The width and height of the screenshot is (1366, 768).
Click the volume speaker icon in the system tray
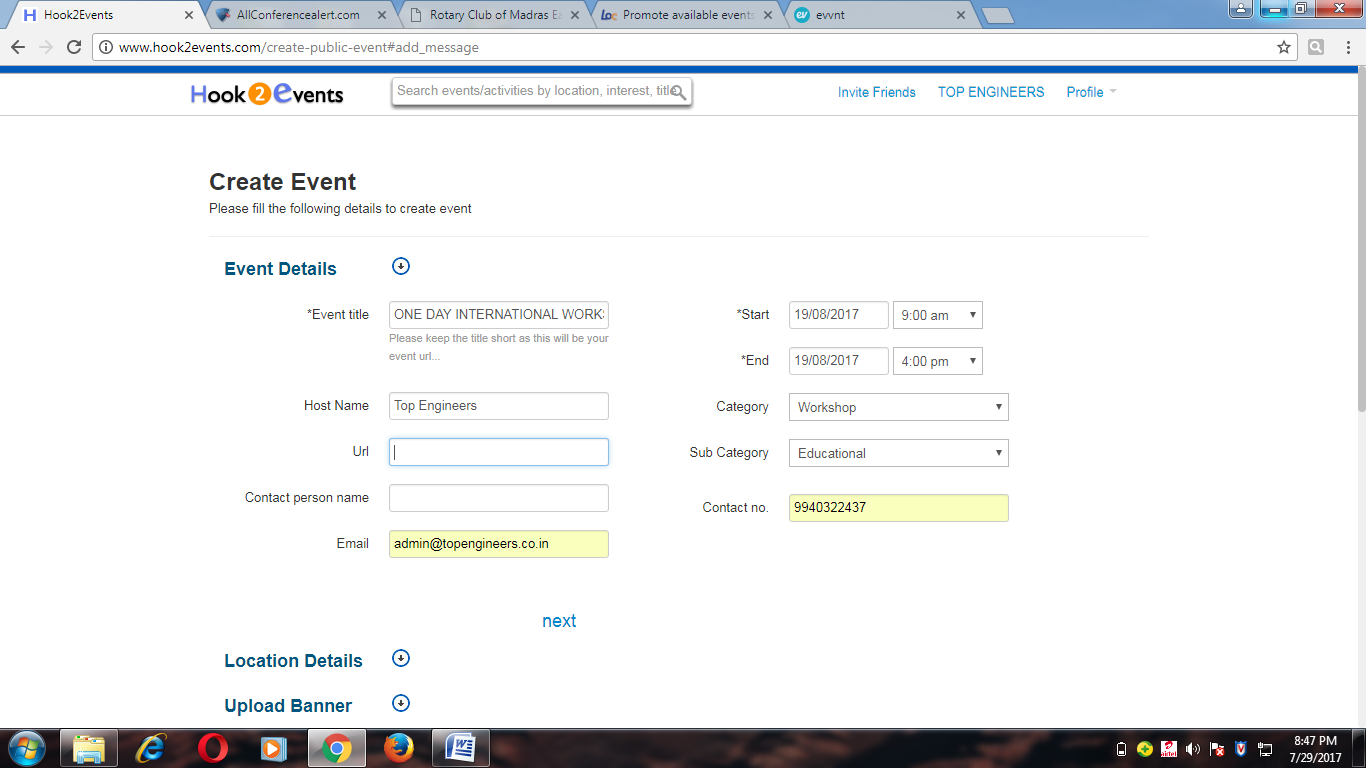click(x=1192, y=749)
